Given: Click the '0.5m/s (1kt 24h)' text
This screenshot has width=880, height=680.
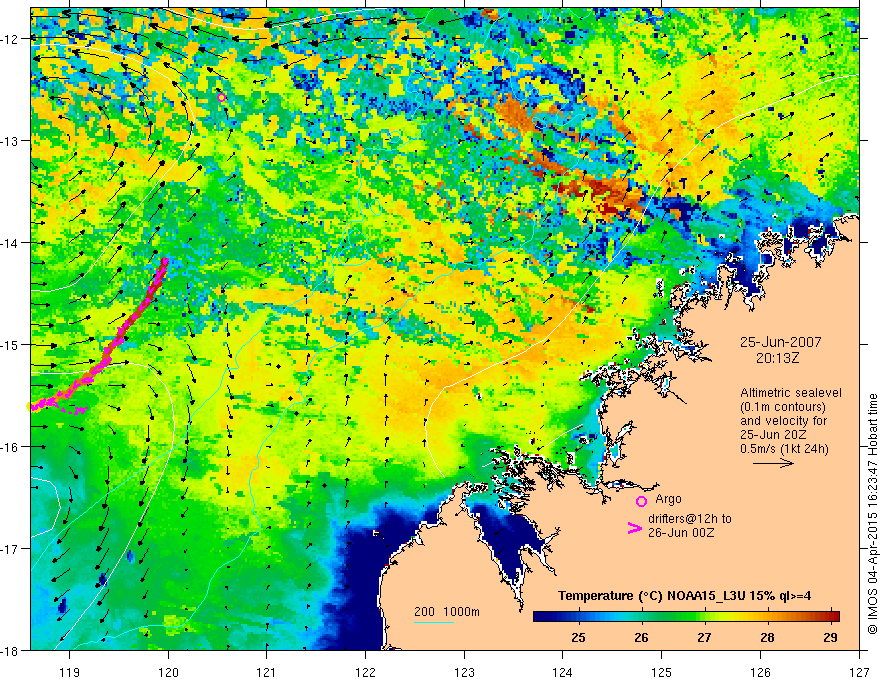Looking at the screenshot, I should [784, 449].
